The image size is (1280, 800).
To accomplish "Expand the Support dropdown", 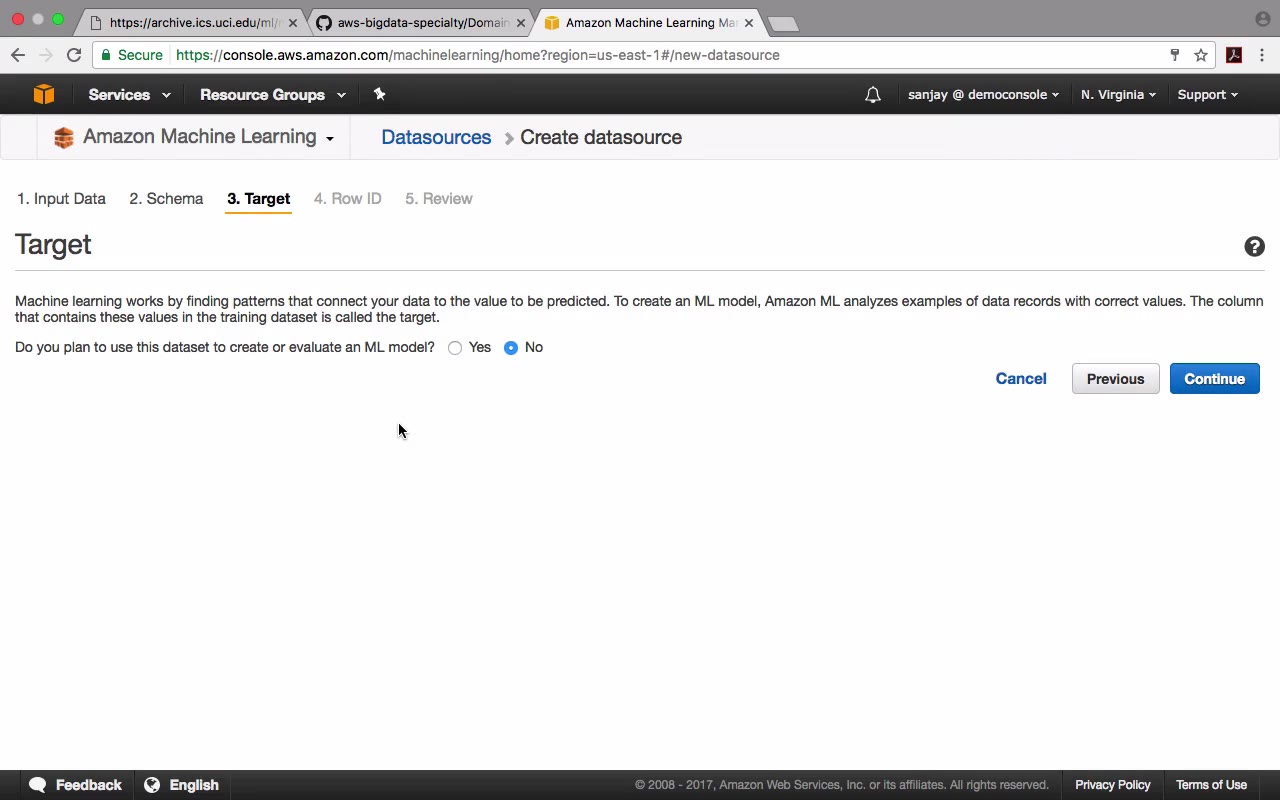I will click(1207, 95).
